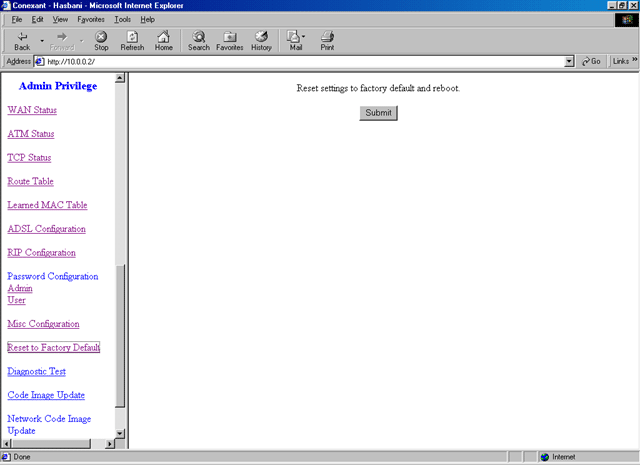Click the Back arrow toolbar icon
640x465 pixels.
22,37
